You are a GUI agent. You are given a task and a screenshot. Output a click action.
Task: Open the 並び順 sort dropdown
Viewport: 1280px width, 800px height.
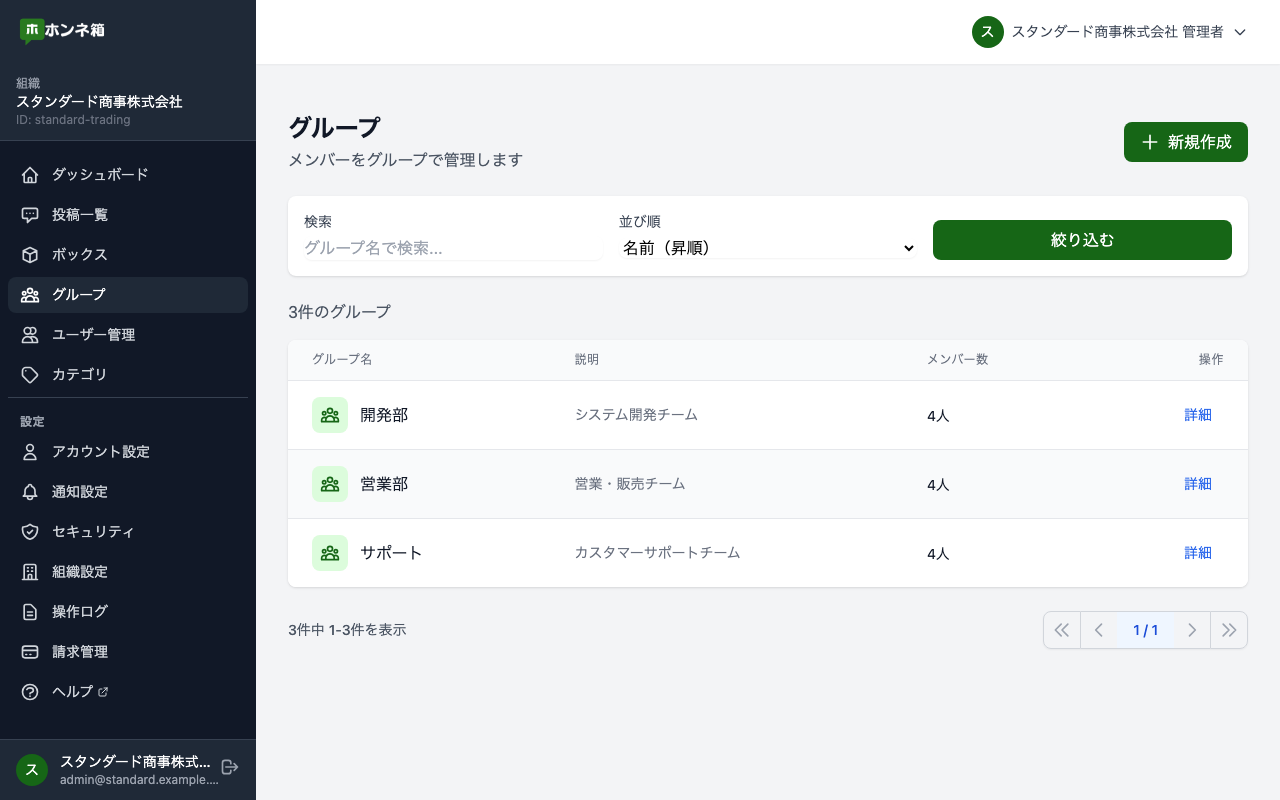(767, 248)
